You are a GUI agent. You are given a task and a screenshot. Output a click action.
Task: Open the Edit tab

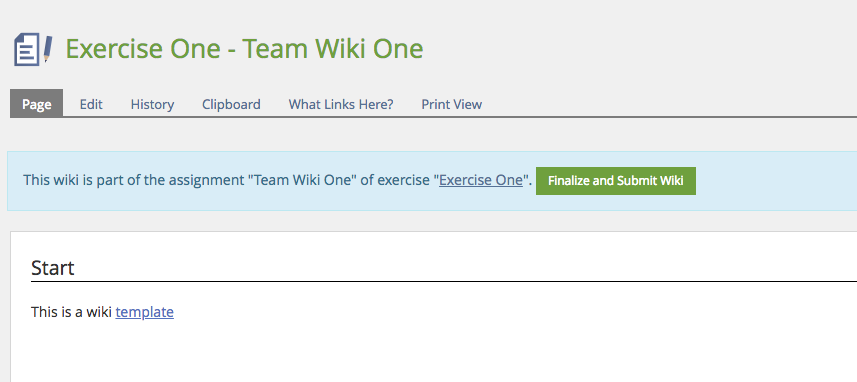91,104
